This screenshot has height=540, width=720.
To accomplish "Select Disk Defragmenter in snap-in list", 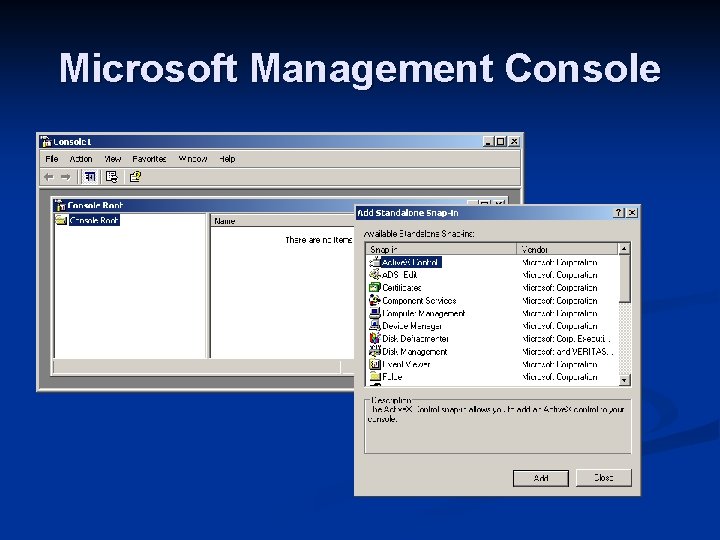I will (x=416, y=338).
